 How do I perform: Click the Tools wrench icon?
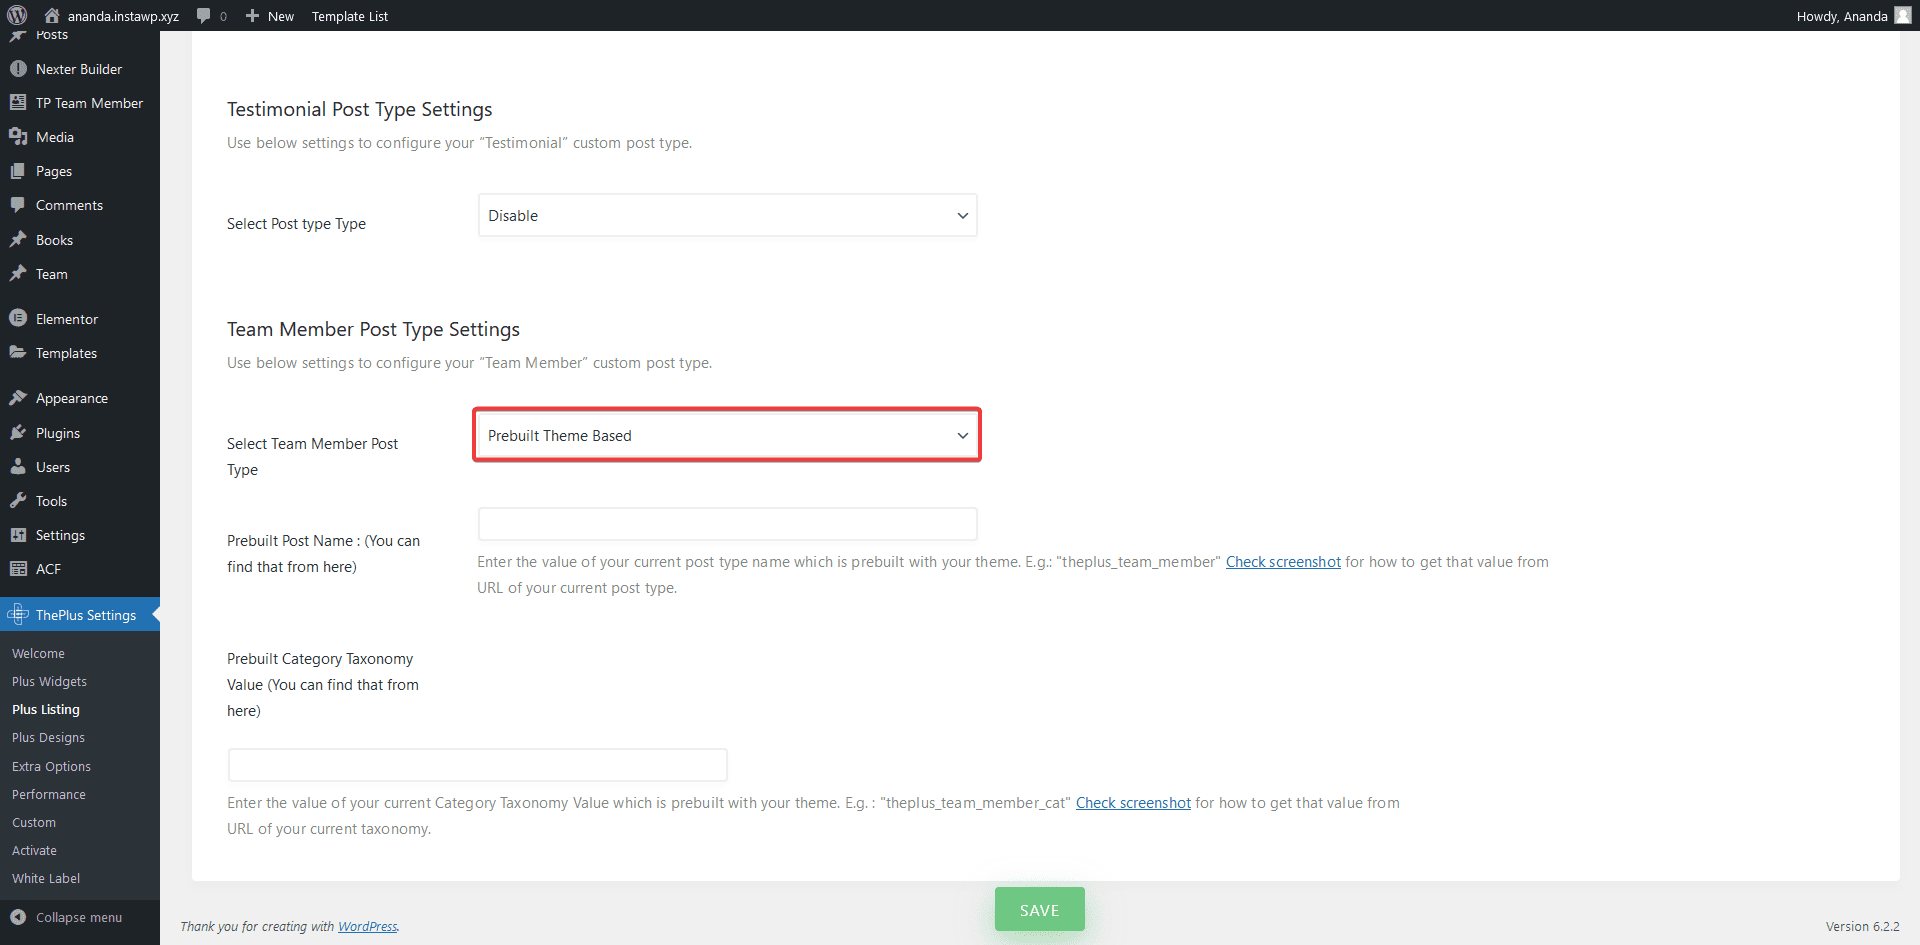pyautogui.click(x=18, y=500)
